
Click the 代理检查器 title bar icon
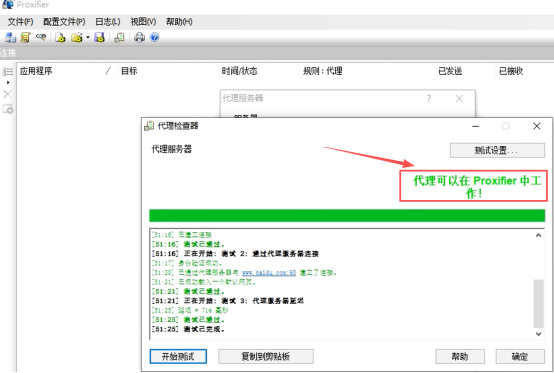[149, 126]
